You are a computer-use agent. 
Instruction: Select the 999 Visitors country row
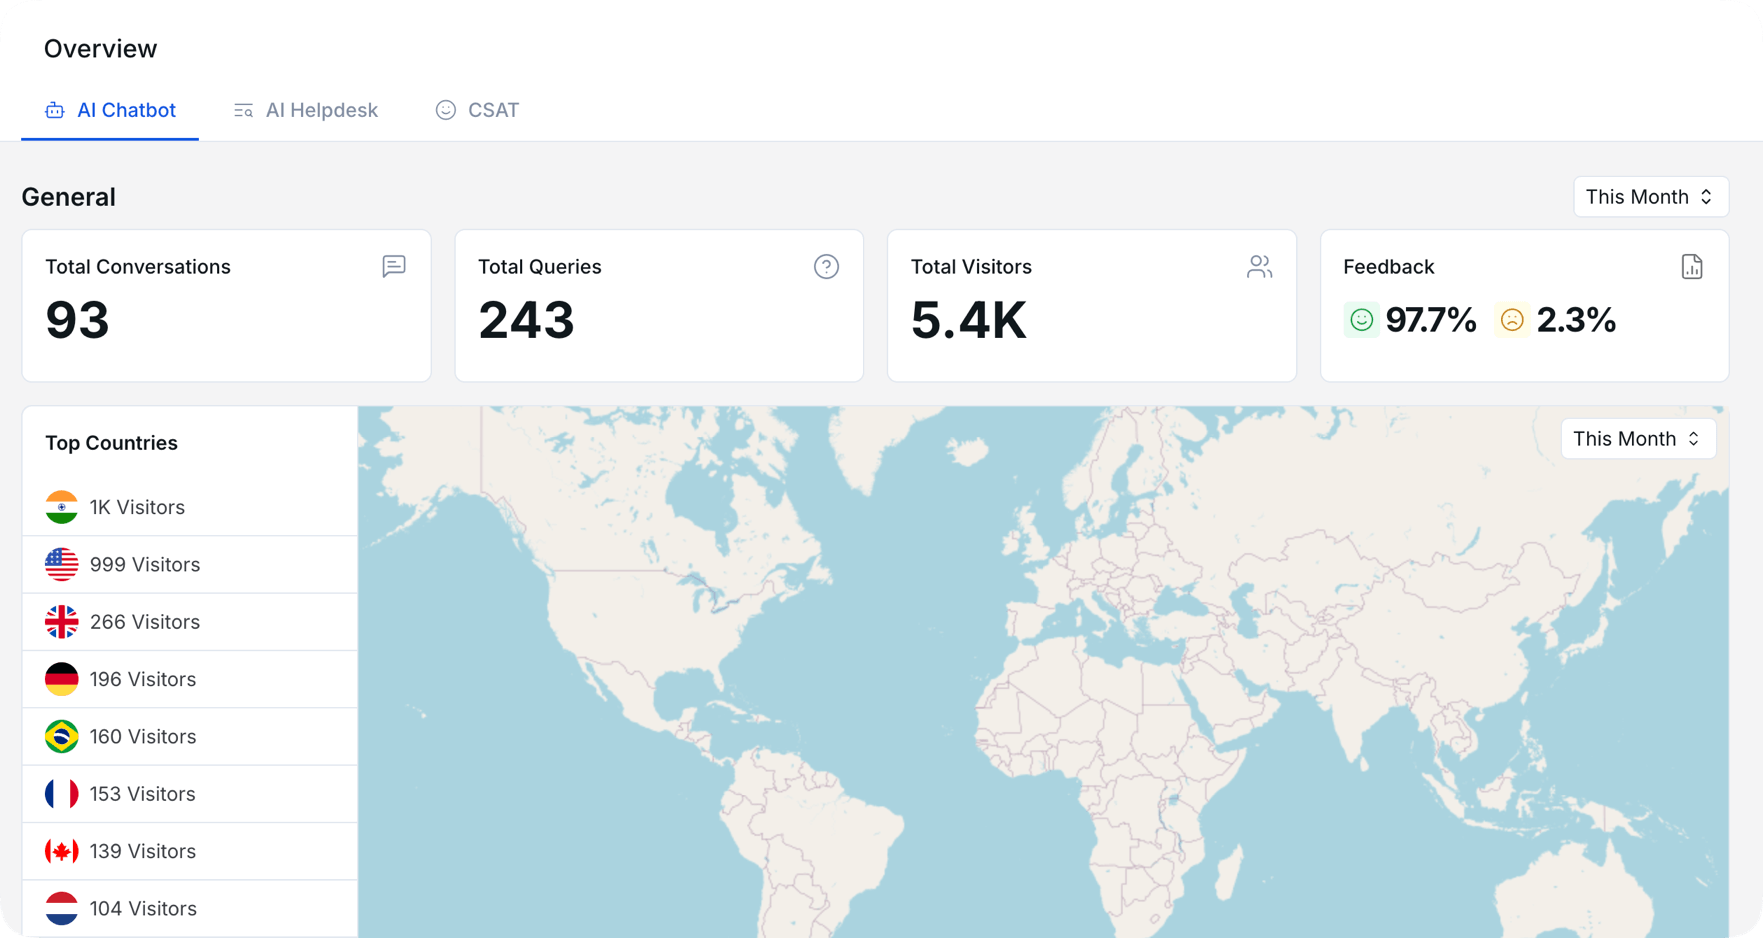point(190,565)
